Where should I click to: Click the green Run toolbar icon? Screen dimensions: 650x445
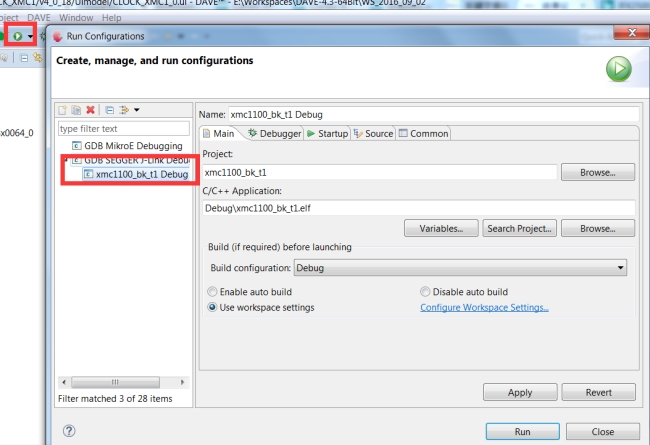tap(18, 36)
